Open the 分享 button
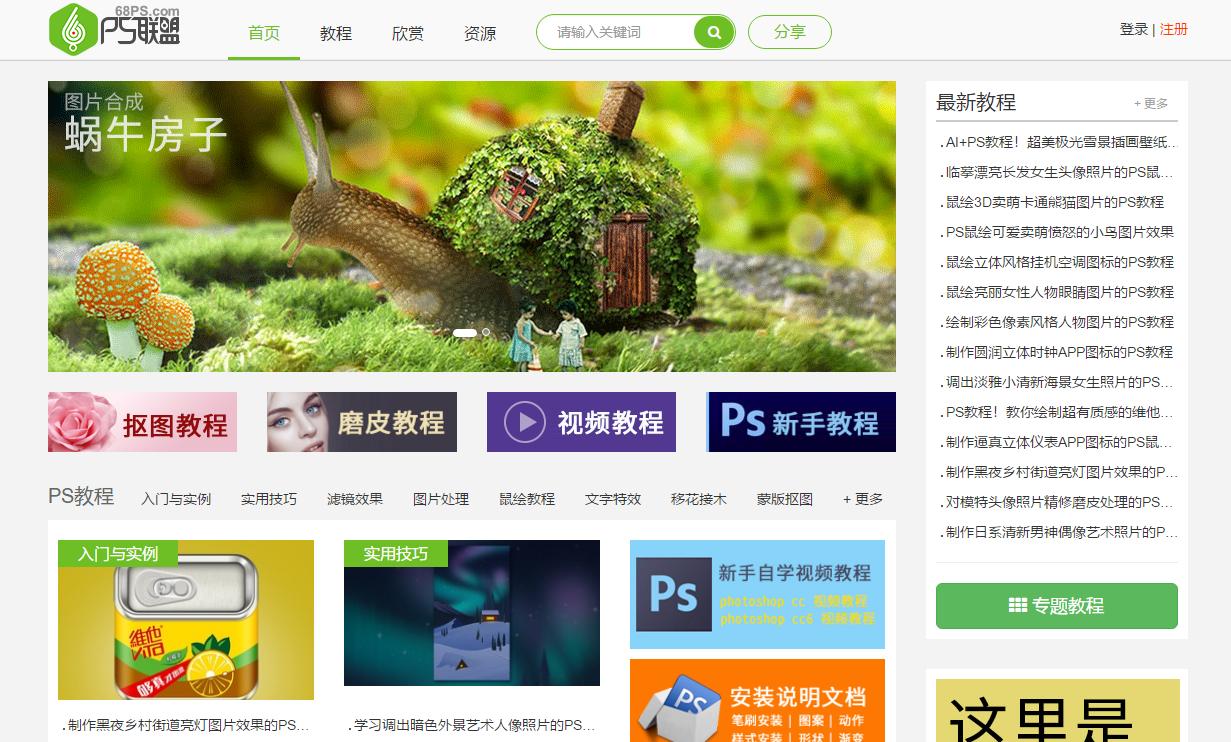Image resolution: width=1231 pixels, height=742 pixels. click(789, 31)
